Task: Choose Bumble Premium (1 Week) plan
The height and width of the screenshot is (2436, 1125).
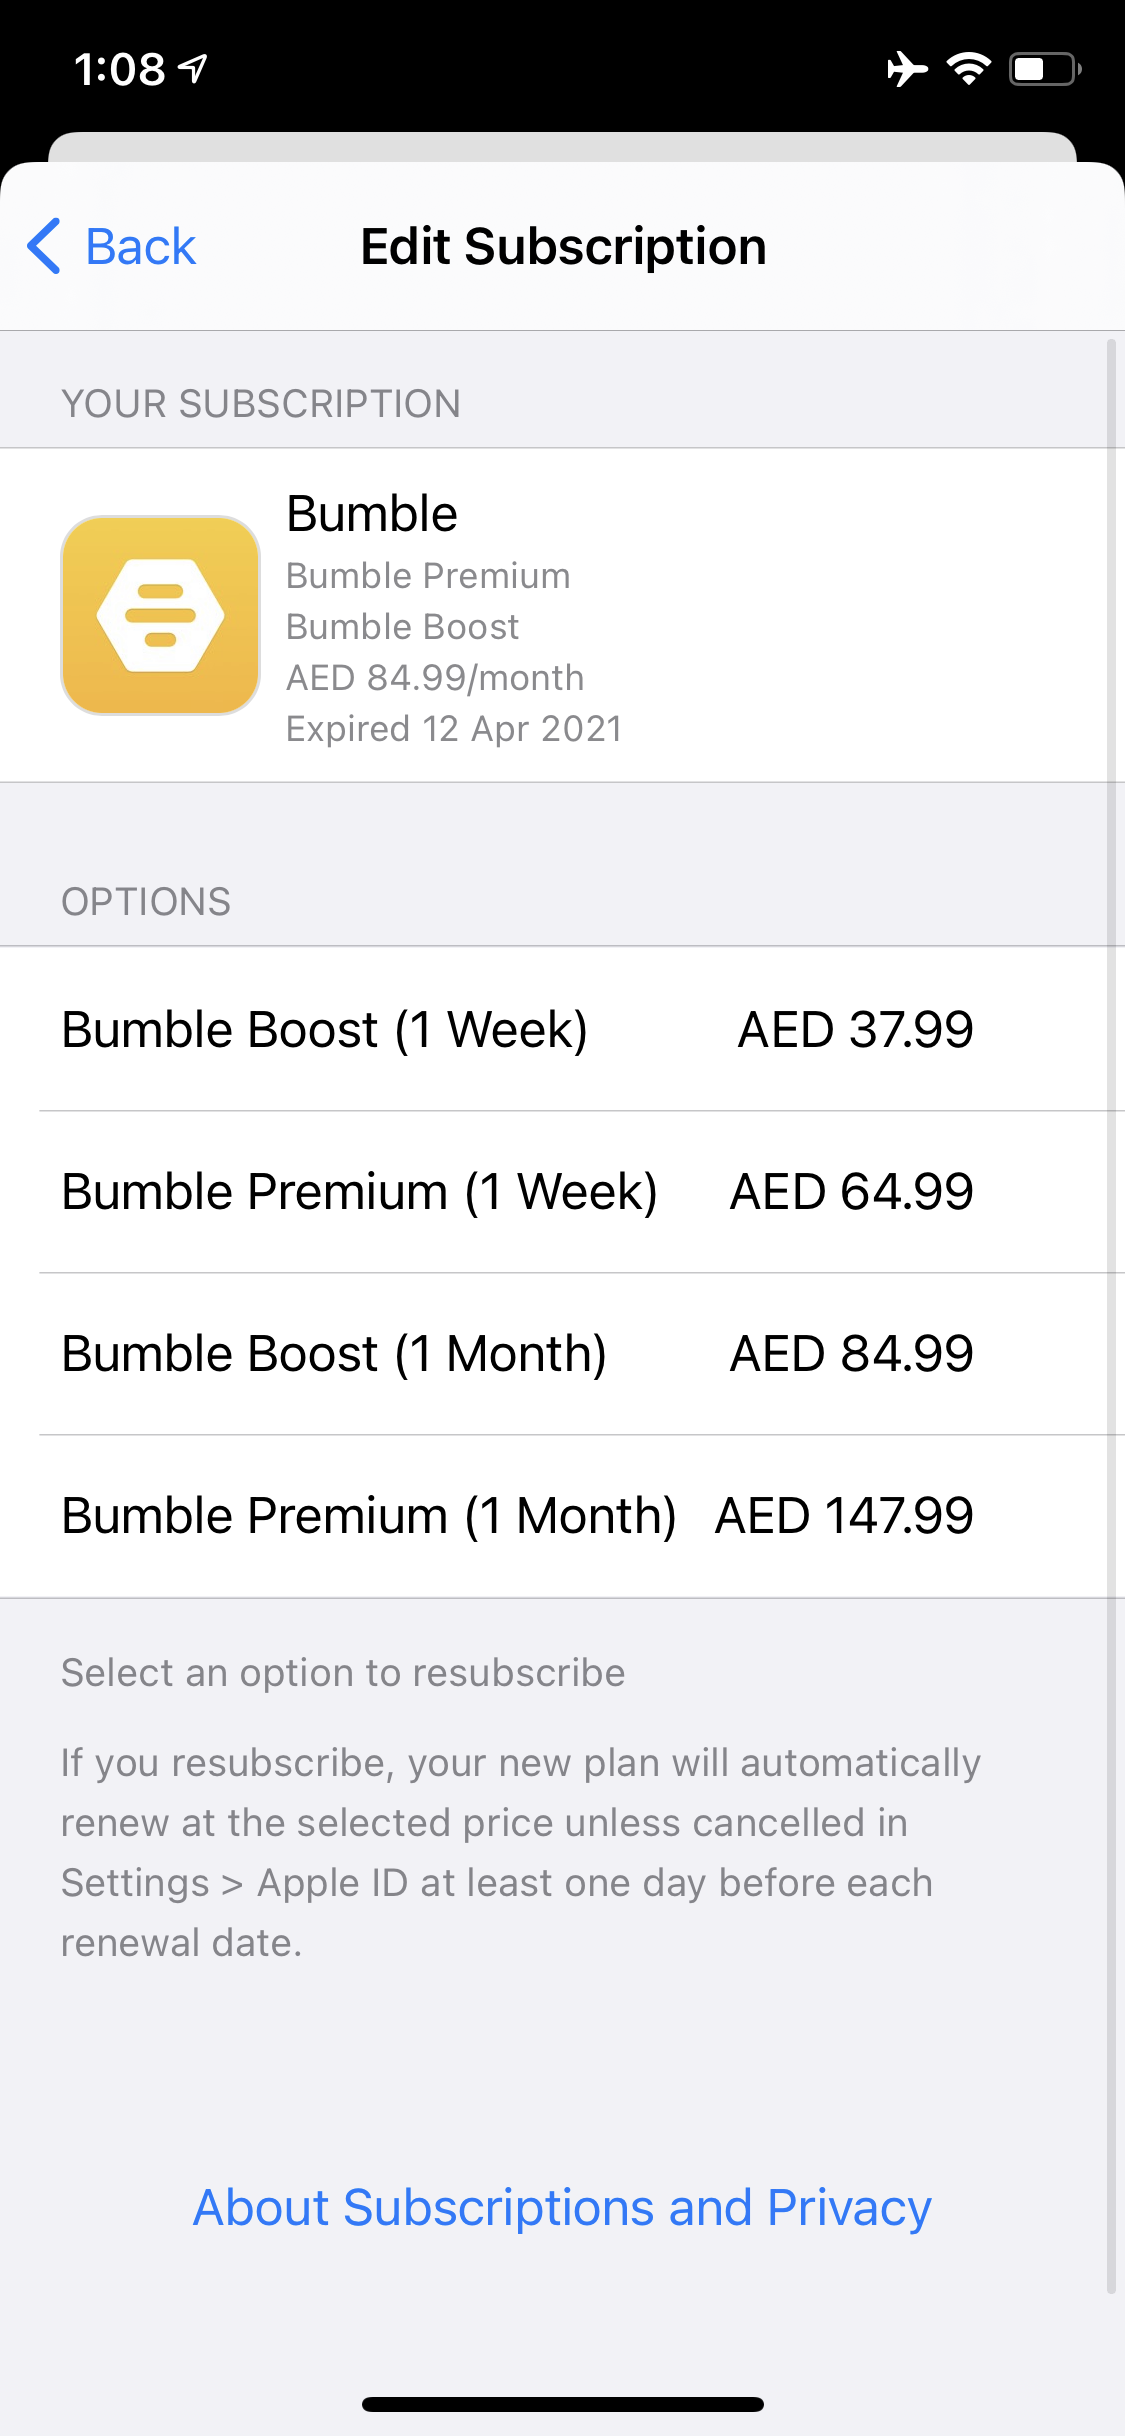Action: [562, 1191]
